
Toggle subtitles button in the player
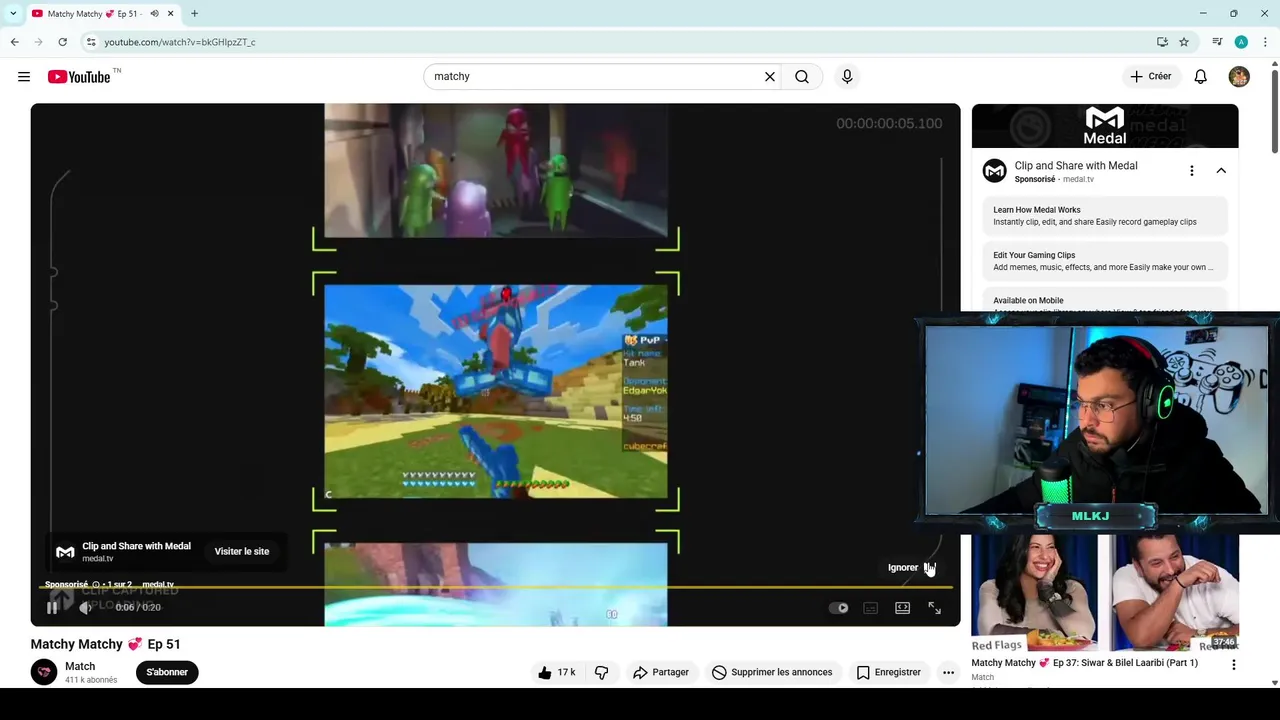[x=871, y=608]
